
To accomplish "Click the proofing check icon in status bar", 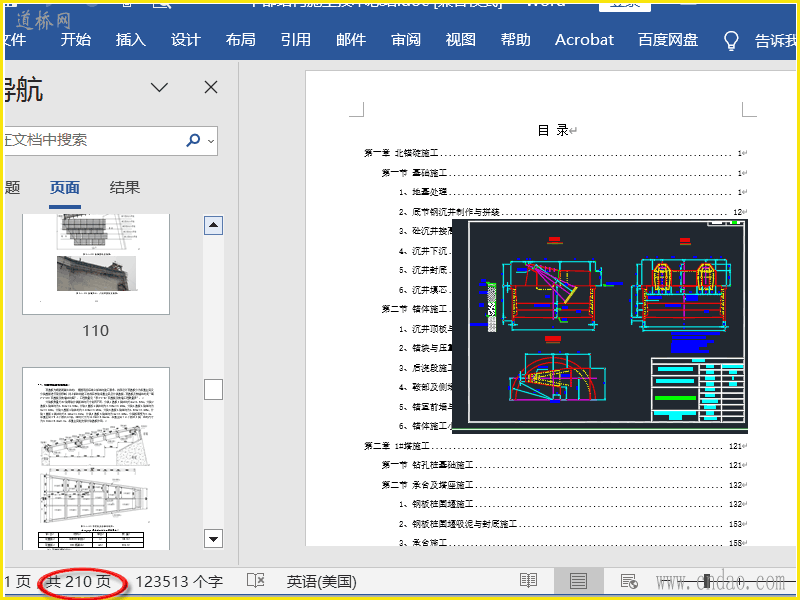I will point(256,581).
